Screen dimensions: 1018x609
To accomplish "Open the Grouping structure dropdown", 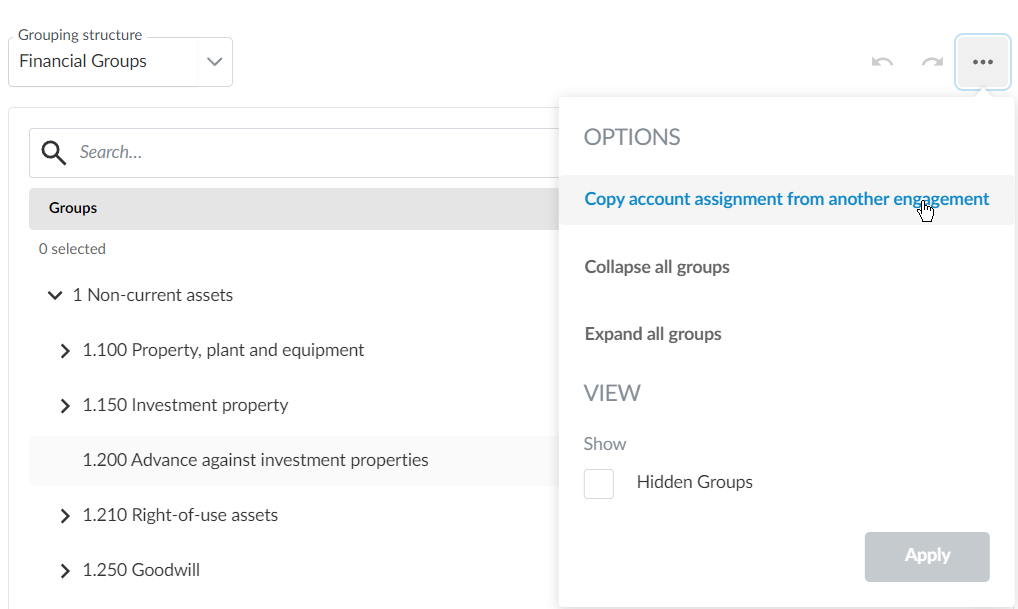I will 214,61.
